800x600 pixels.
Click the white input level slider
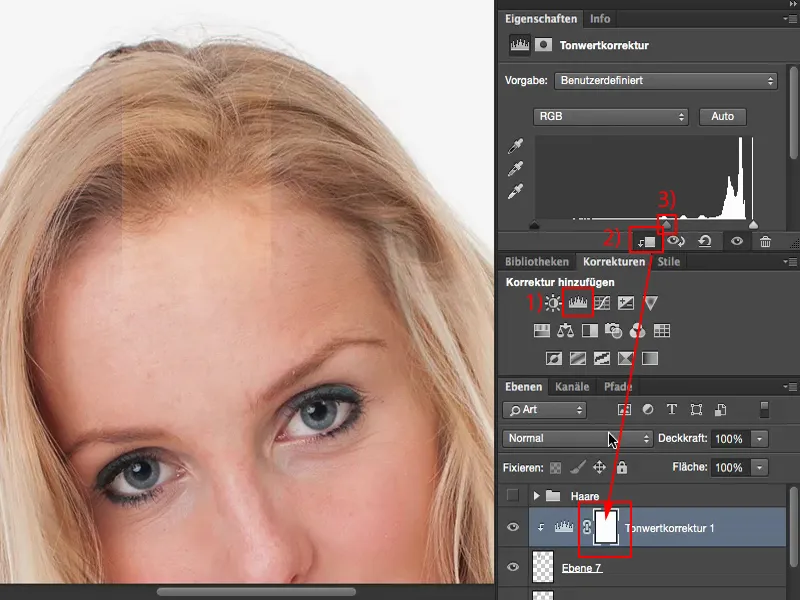tap(754, 225)
